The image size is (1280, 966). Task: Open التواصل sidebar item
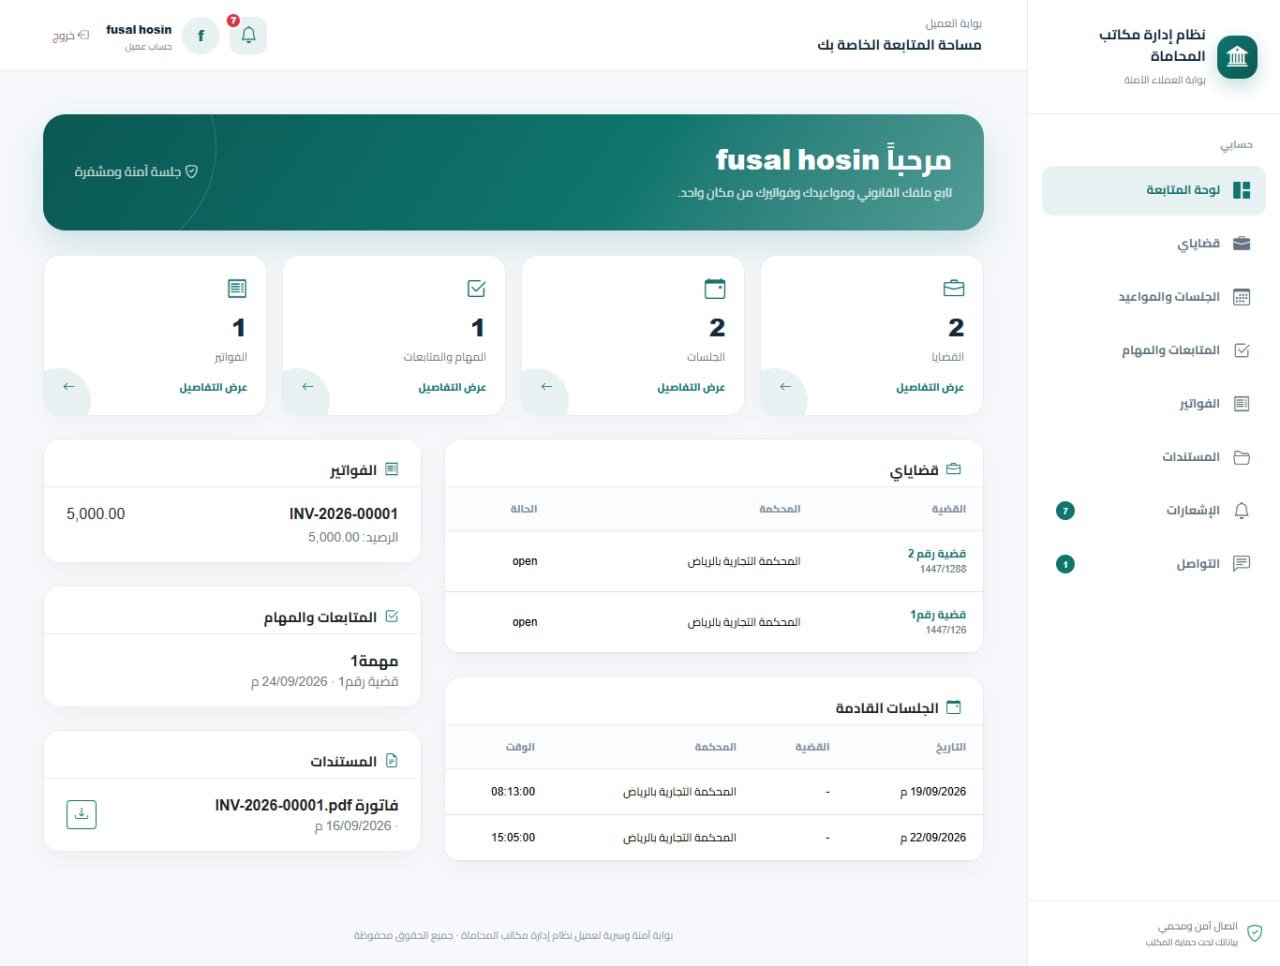(1154, 564)
